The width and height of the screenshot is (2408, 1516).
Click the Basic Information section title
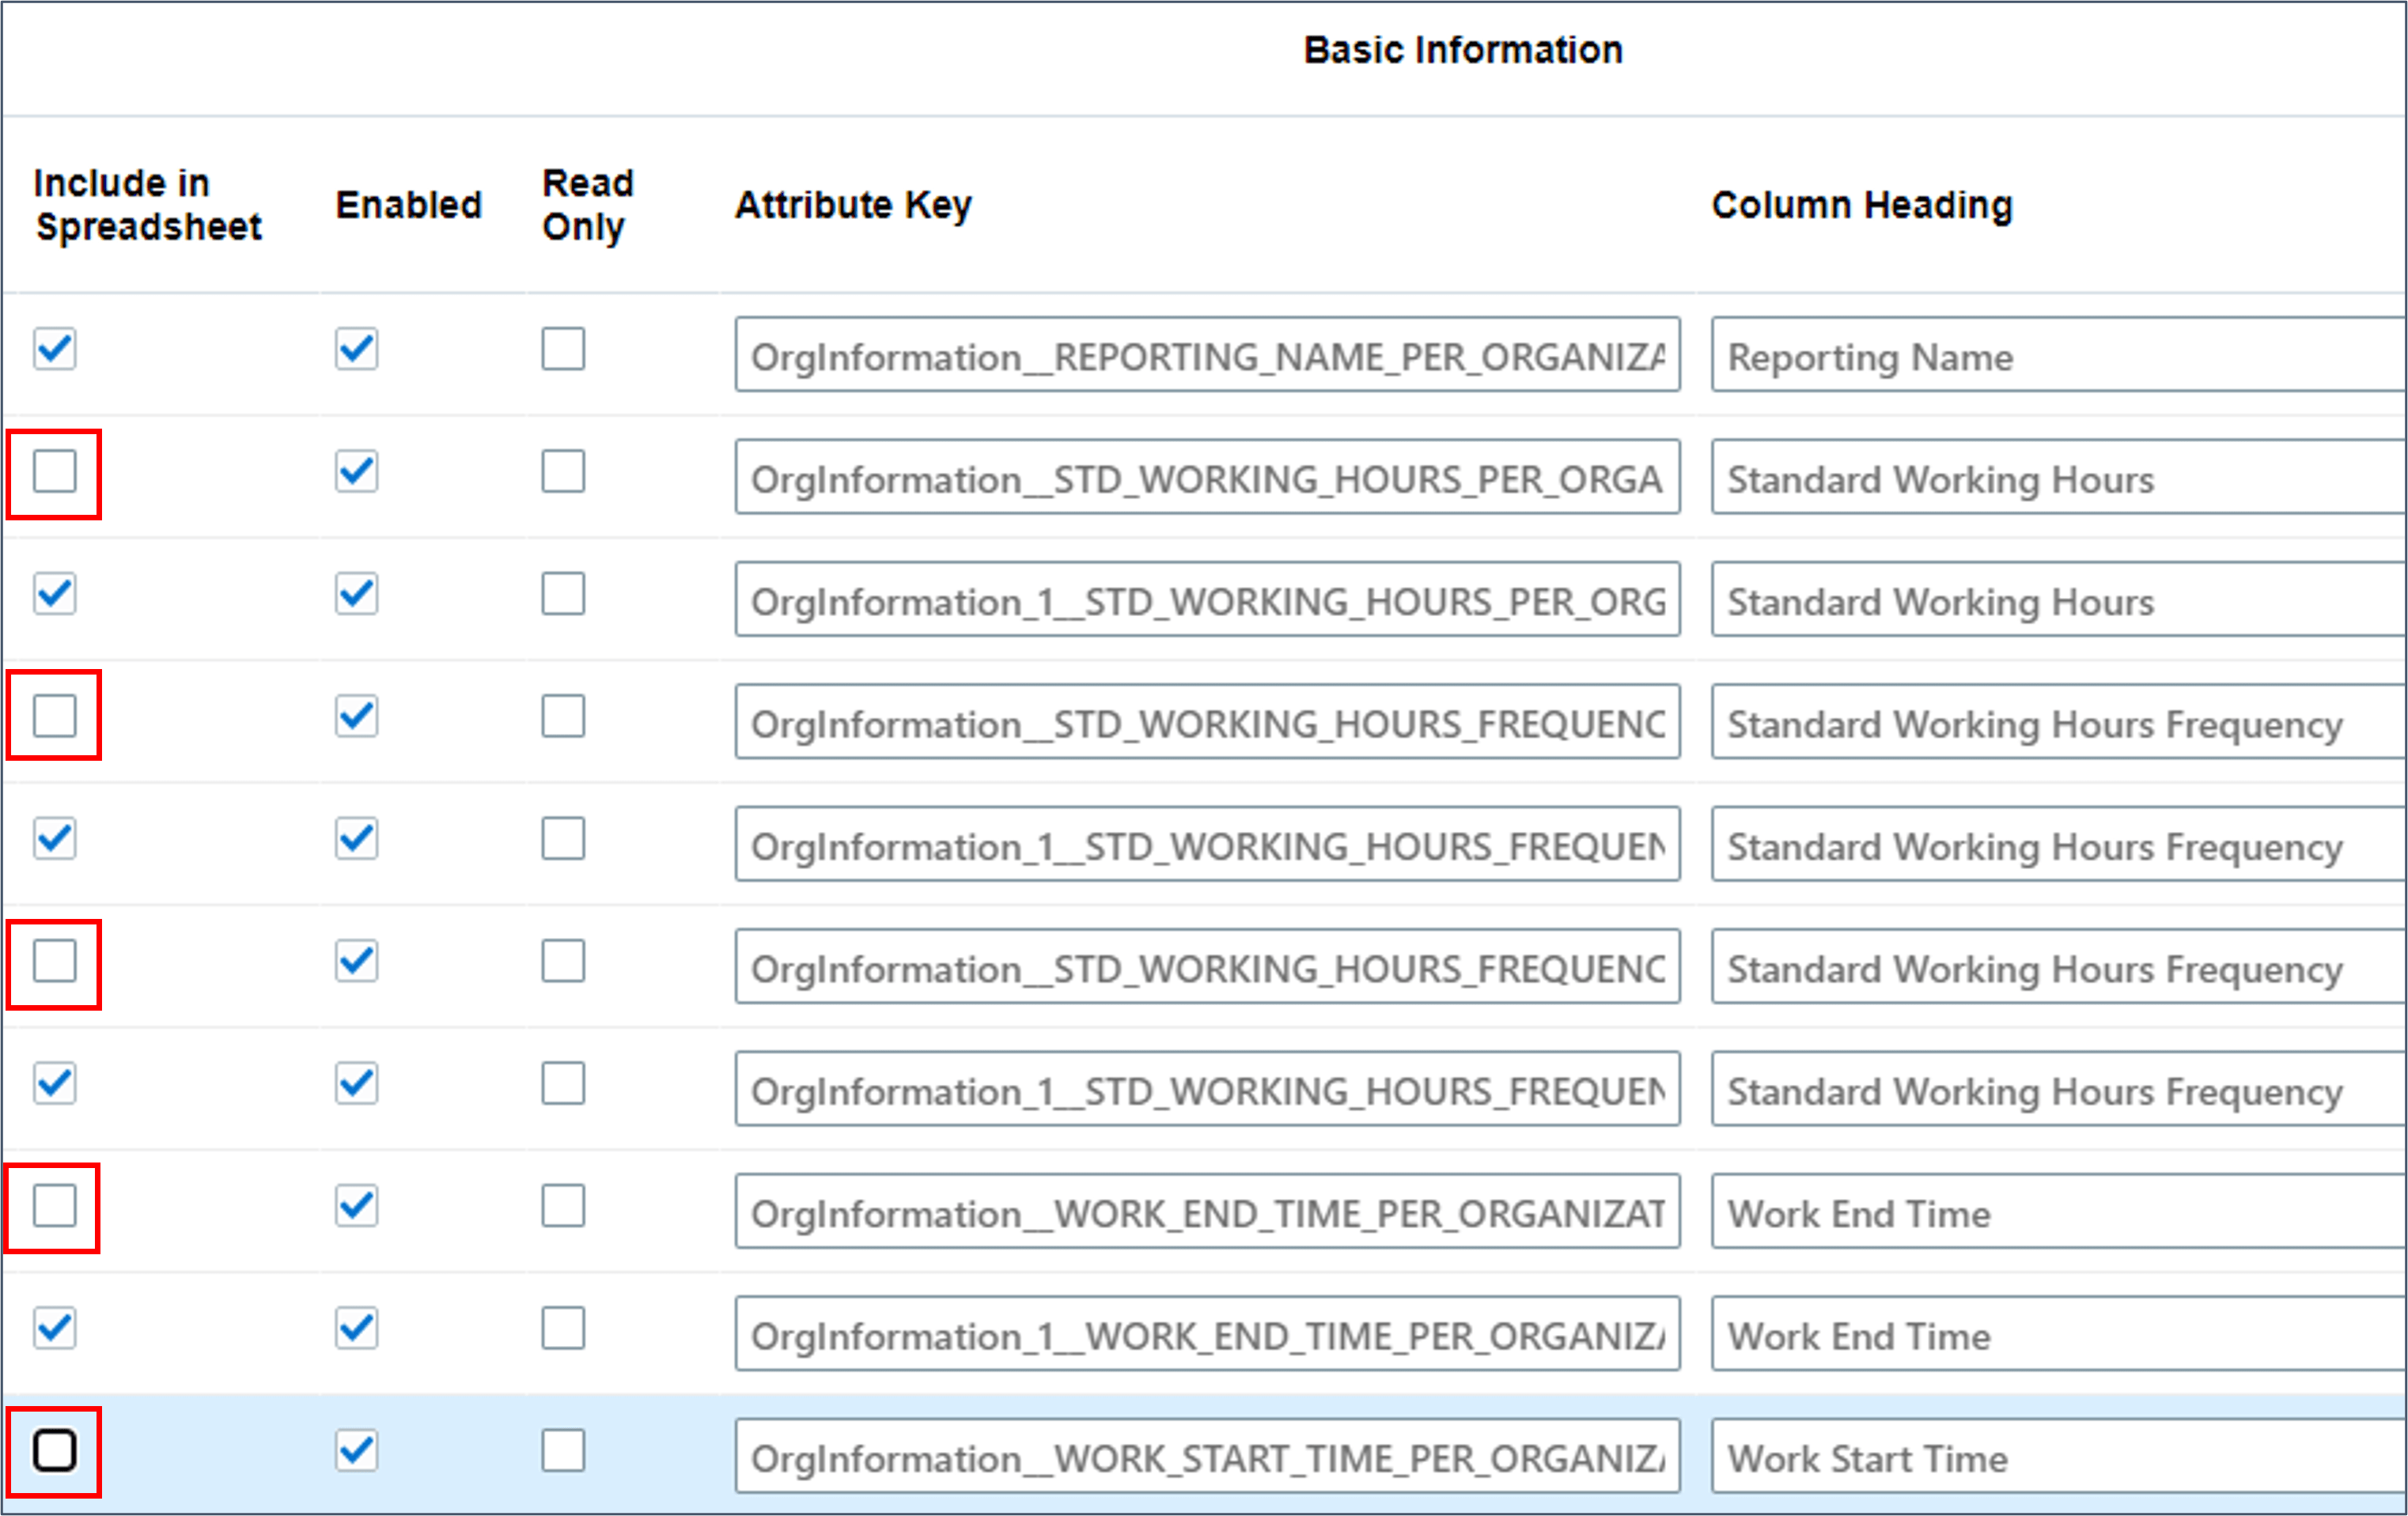click(1462, 50)
